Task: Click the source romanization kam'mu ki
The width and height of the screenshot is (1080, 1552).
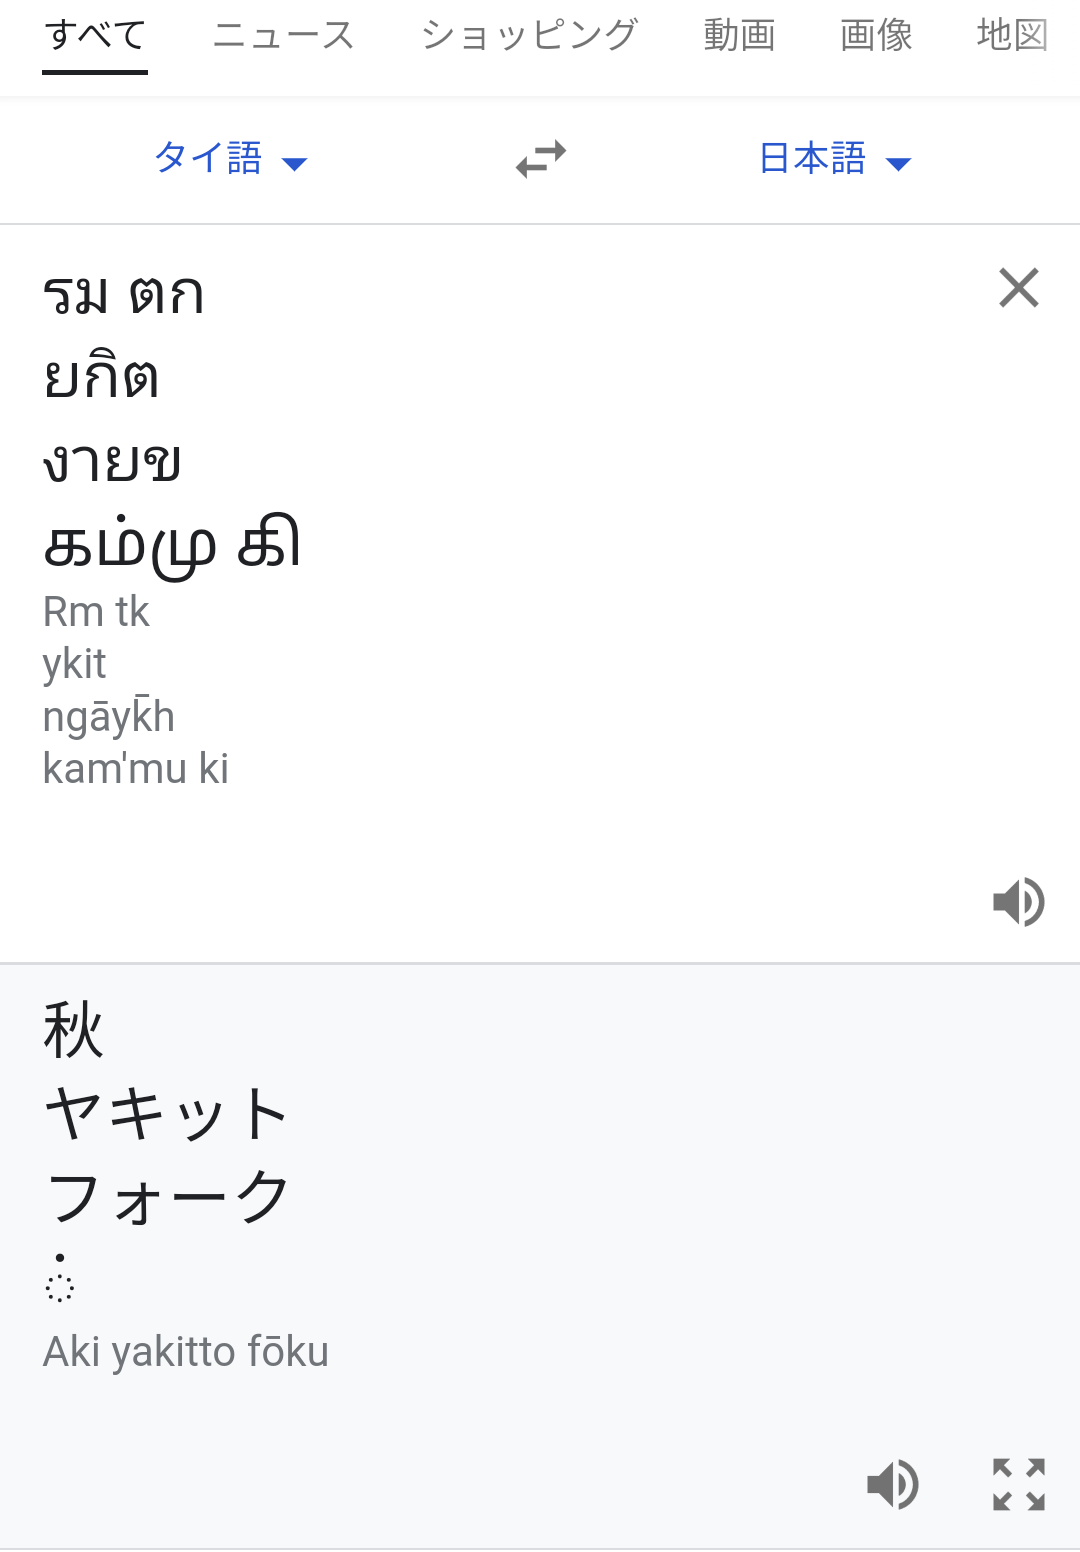Action: (136, 769)
